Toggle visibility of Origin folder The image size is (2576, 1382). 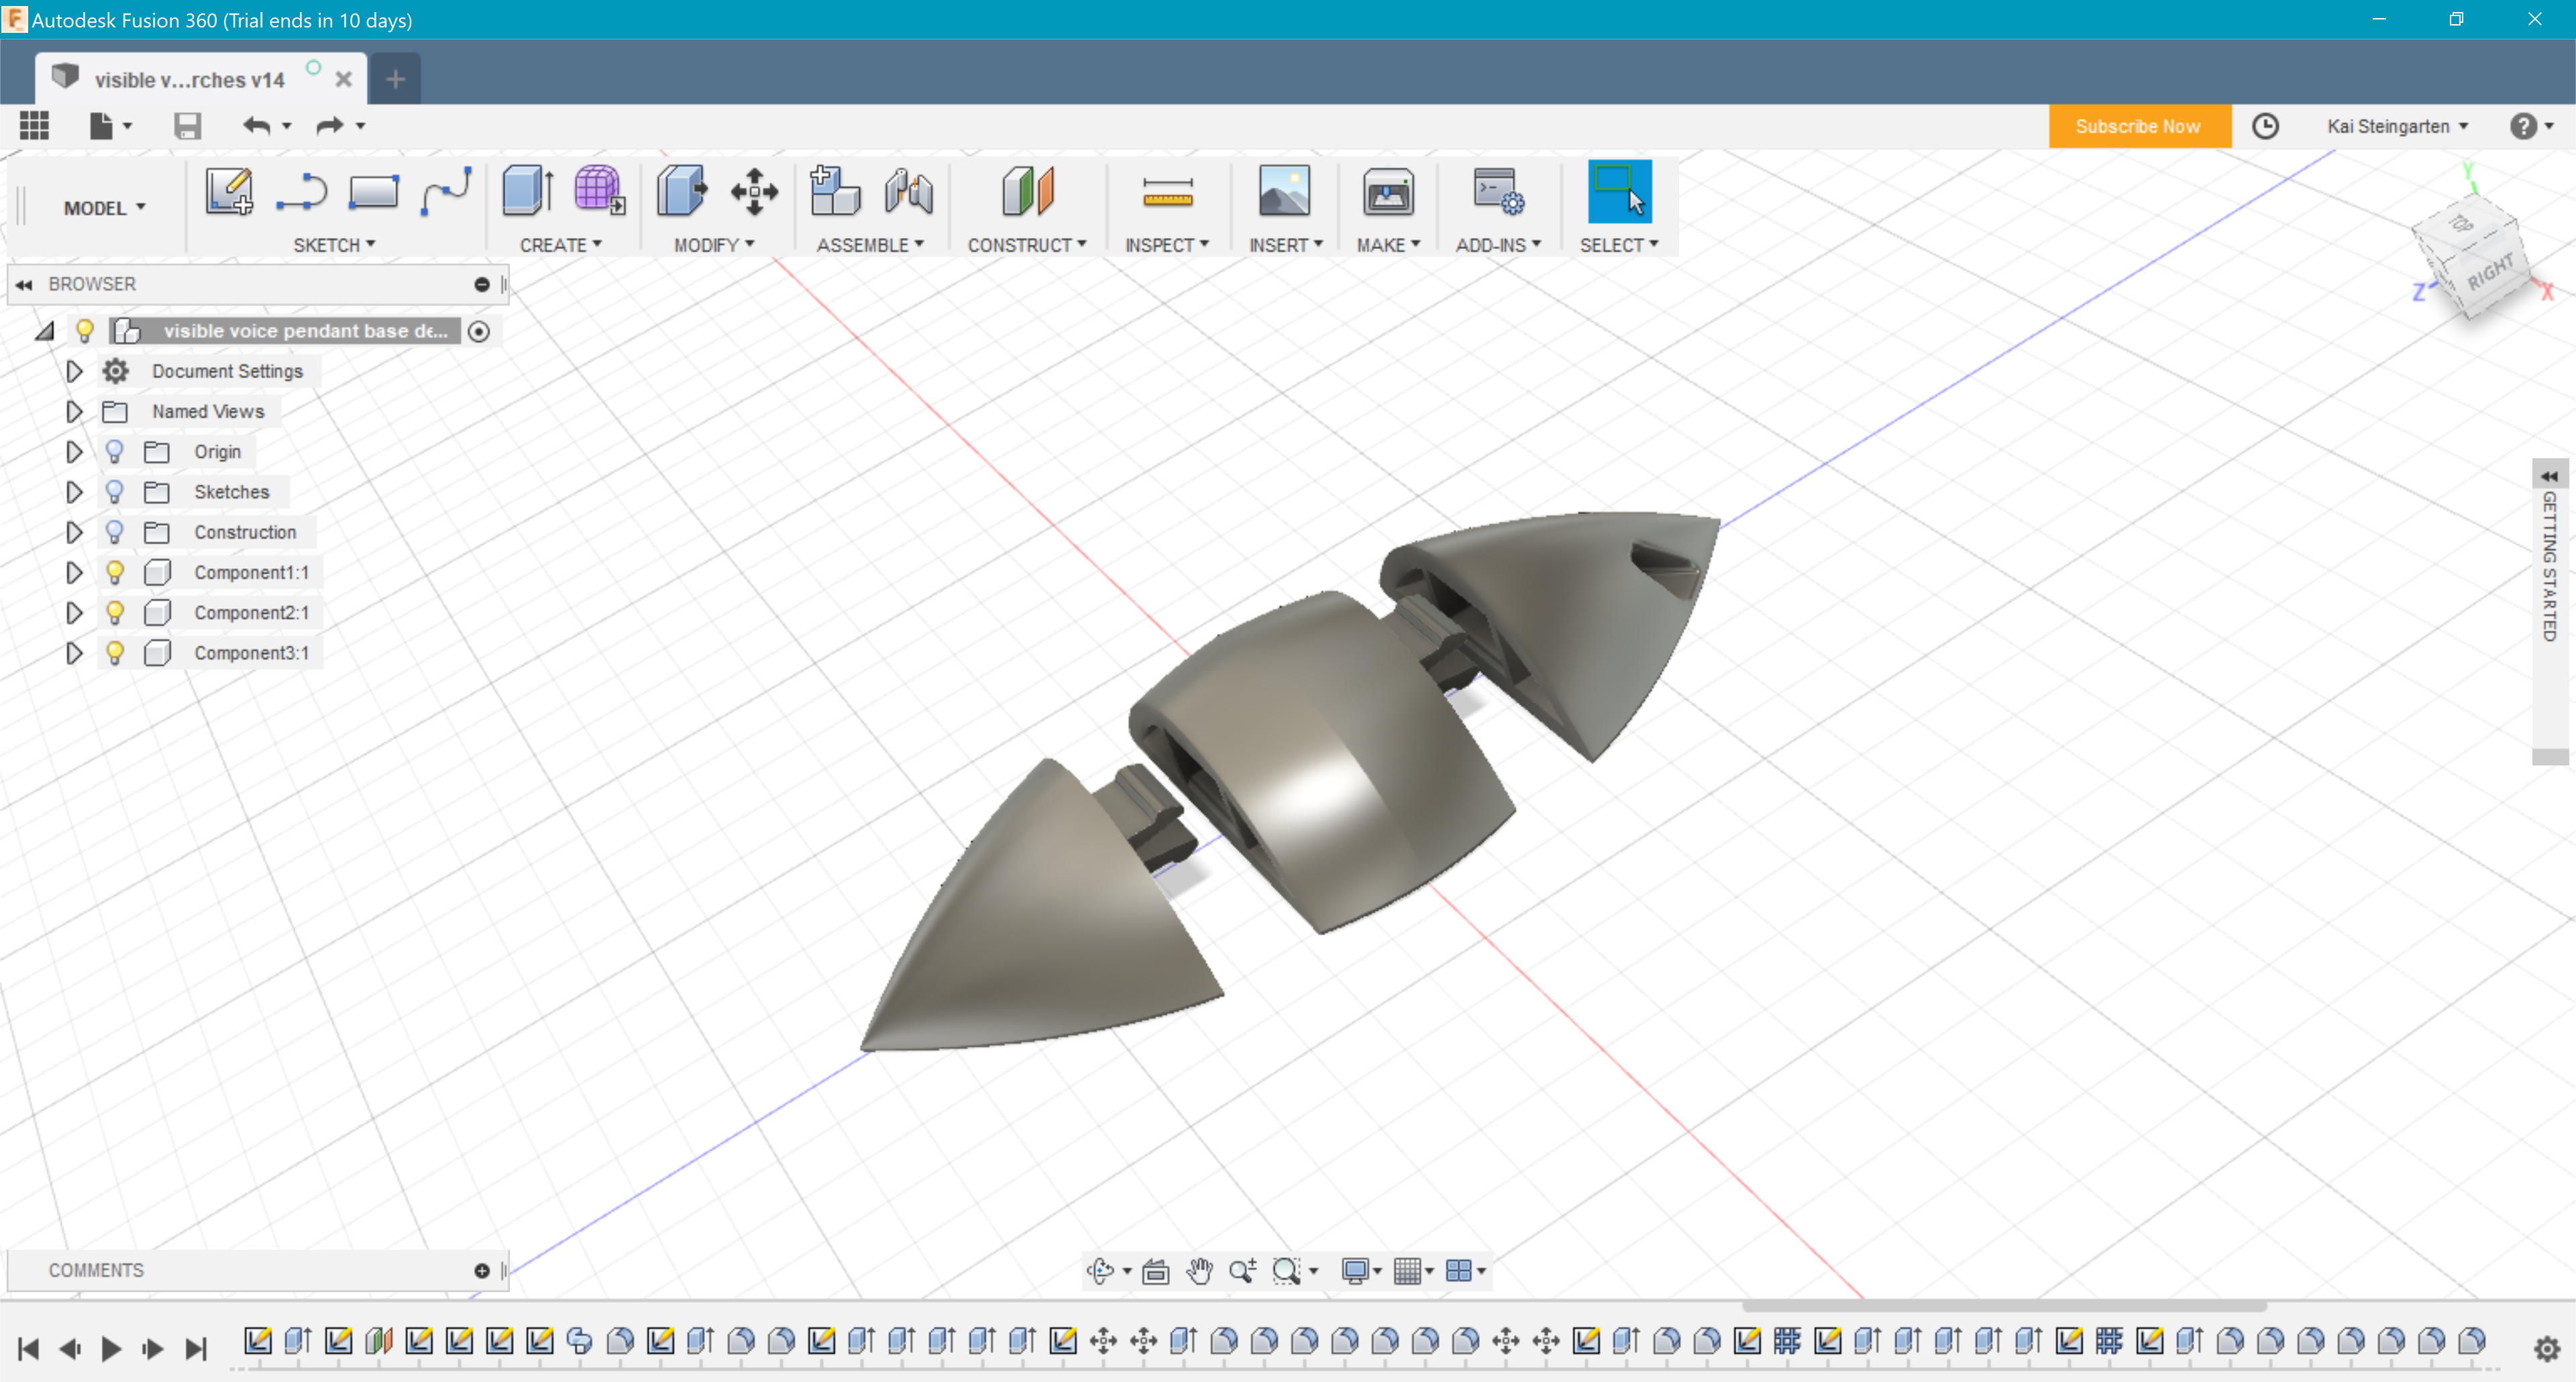click(115, 452)
